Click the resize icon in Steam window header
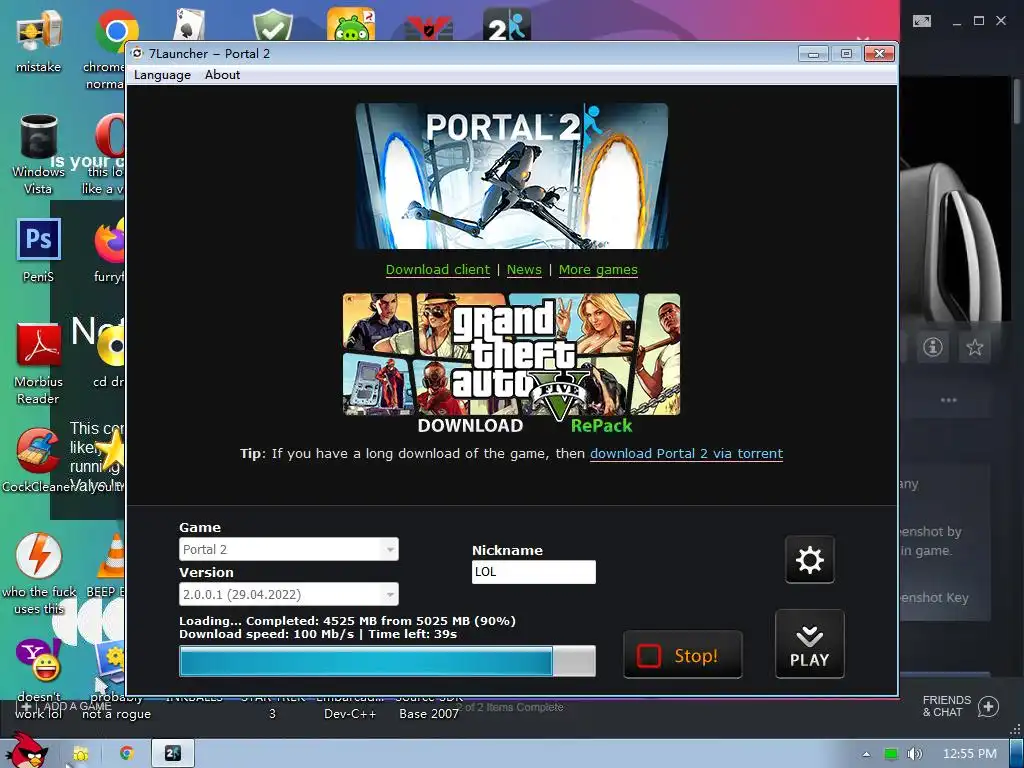This screenshot has height=768, width=1024. (x=922, y=21)
